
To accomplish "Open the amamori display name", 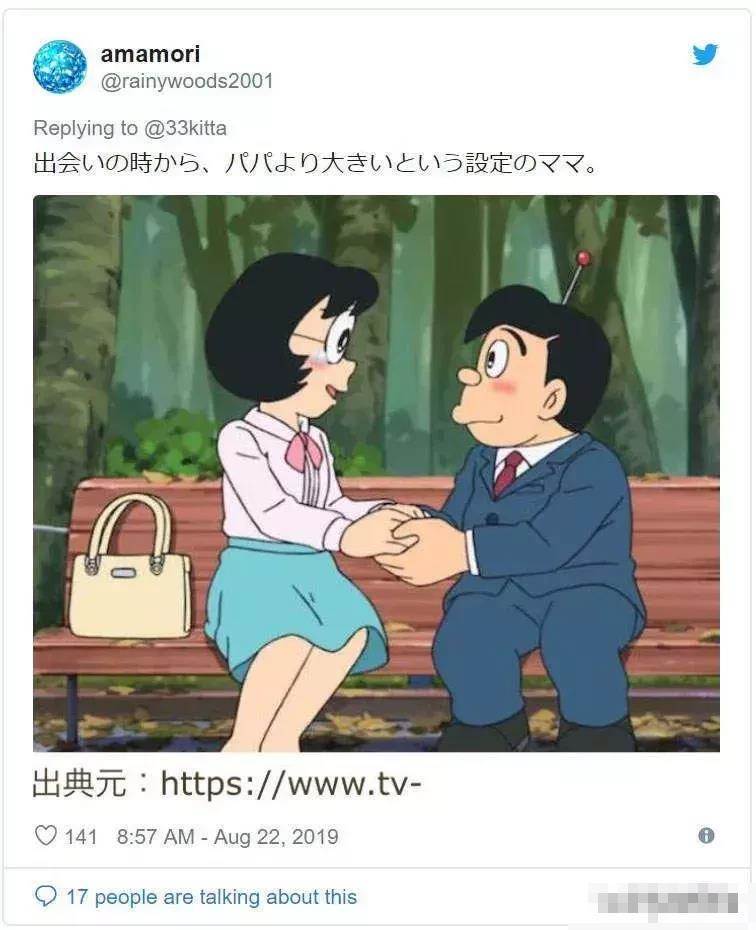I will [x=151, y=54].
